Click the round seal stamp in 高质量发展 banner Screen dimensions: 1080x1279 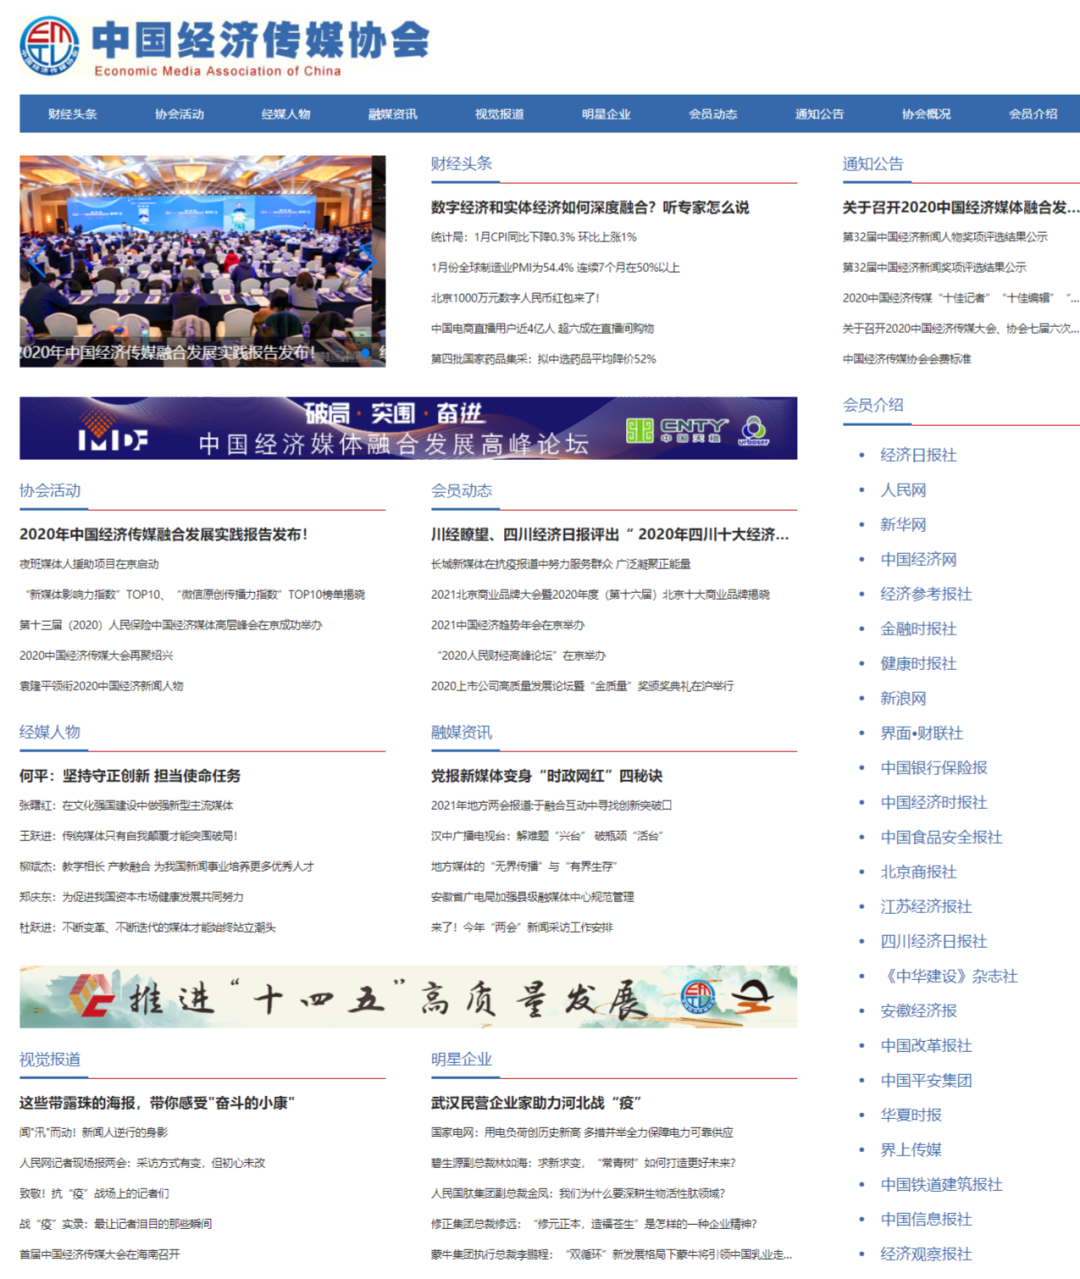(x=697, y=997)
